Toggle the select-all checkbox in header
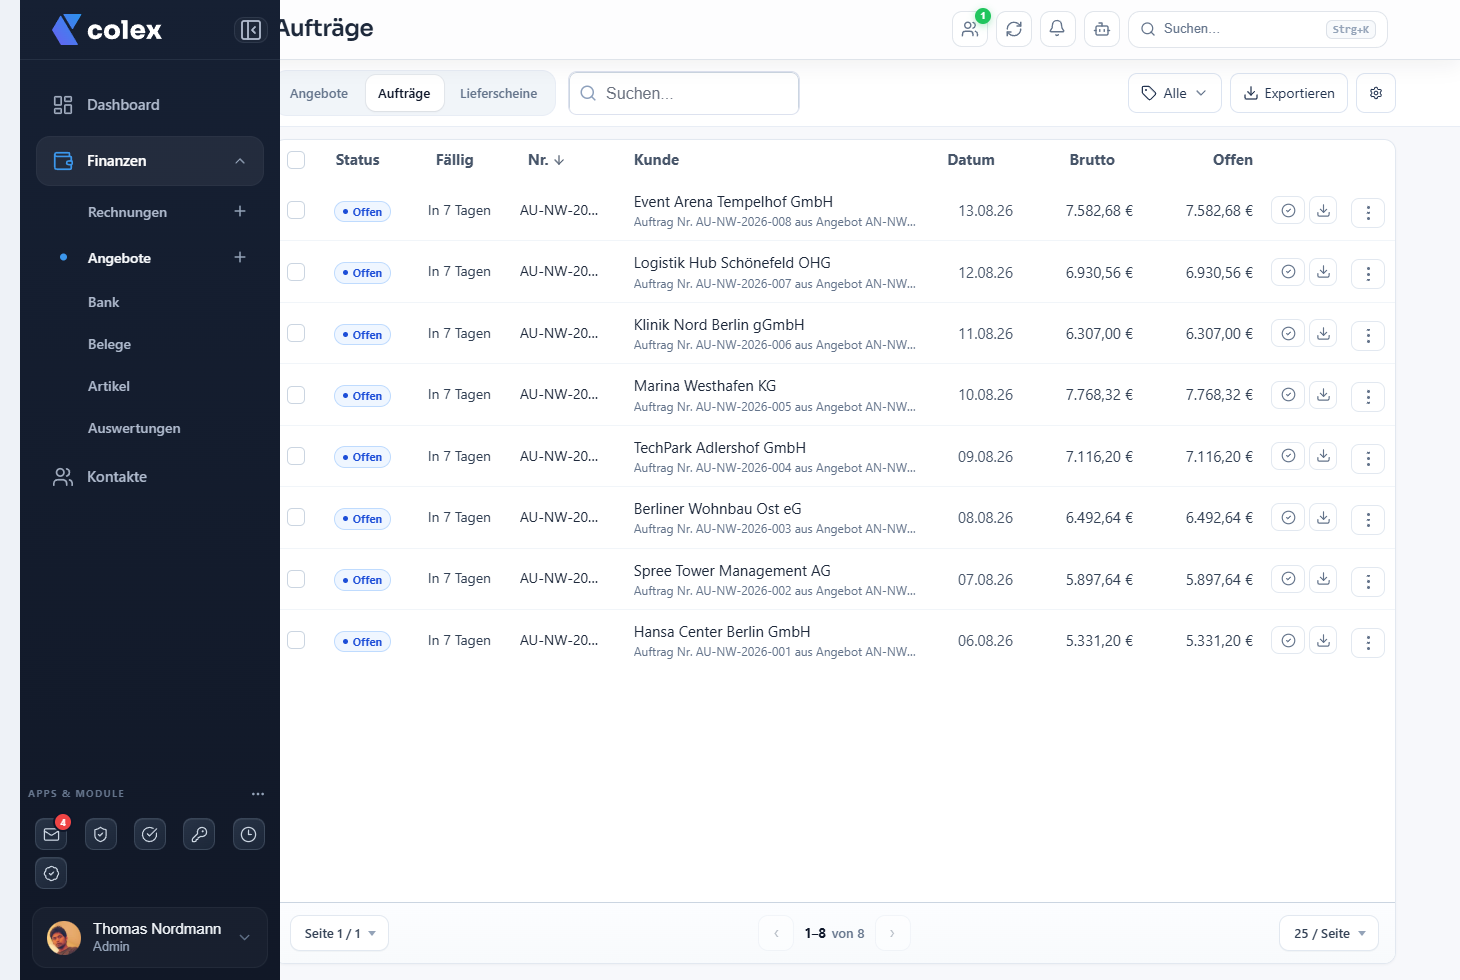This screenshot has width=1460, height=980. click(x=296, y=160)
